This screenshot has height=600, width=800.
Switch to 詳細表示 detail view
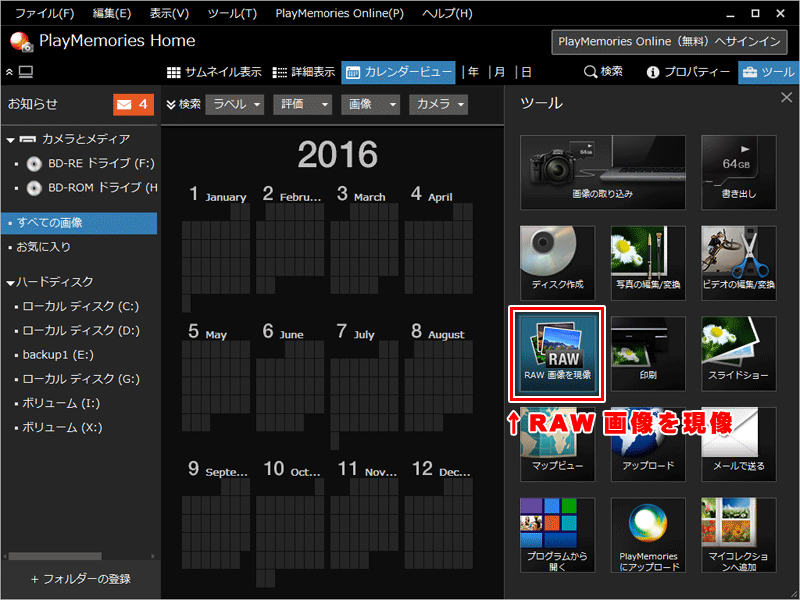click(304, 72)
